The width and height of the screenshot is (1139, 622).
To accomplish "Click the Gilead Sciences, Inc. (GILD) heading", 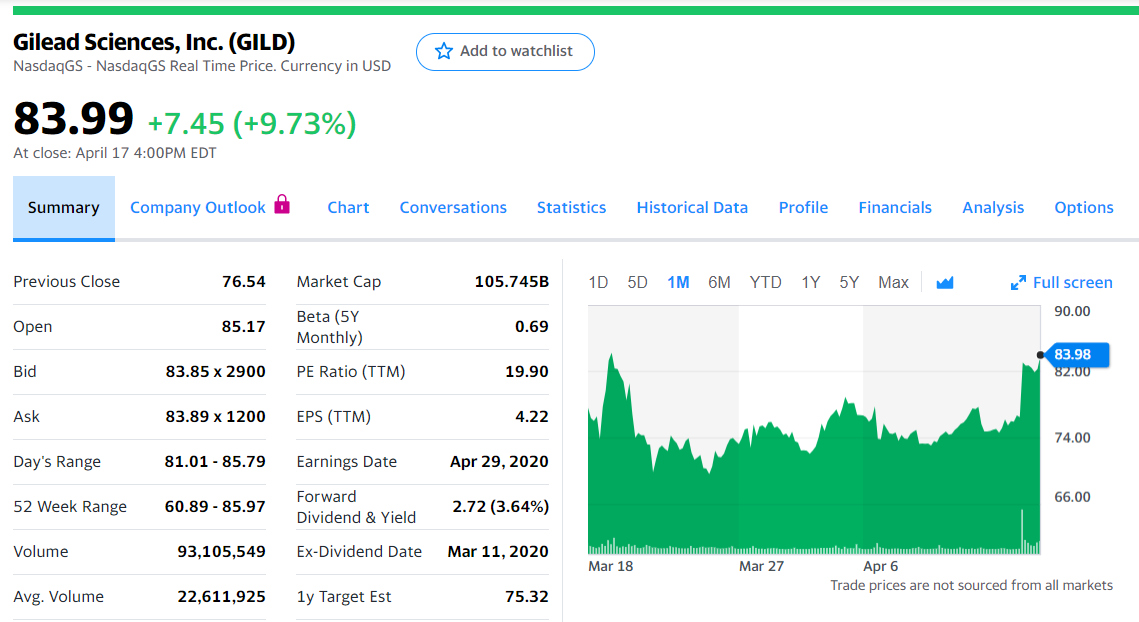I will pyautogui.click(x=154, y=42).
